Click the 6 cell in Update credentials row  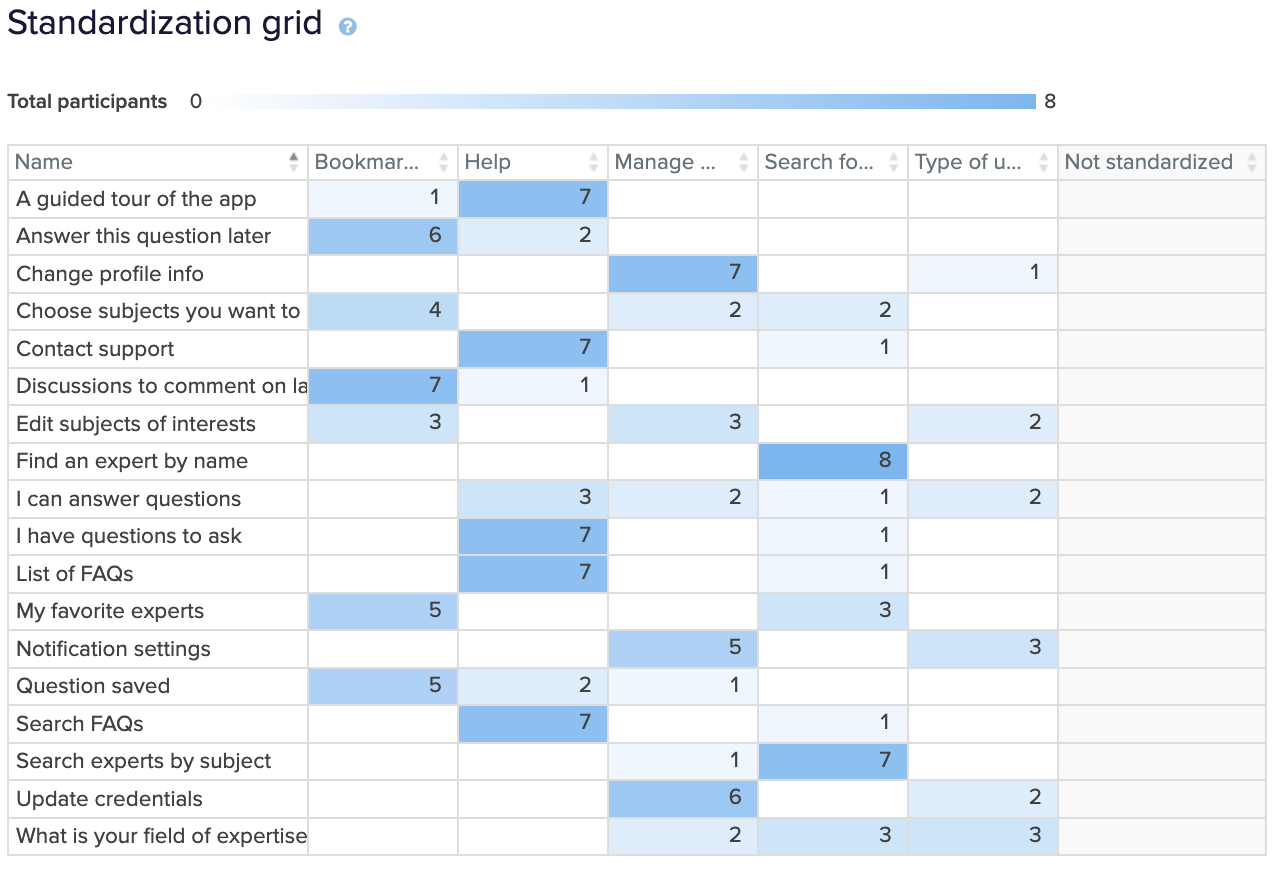(683, 799)
